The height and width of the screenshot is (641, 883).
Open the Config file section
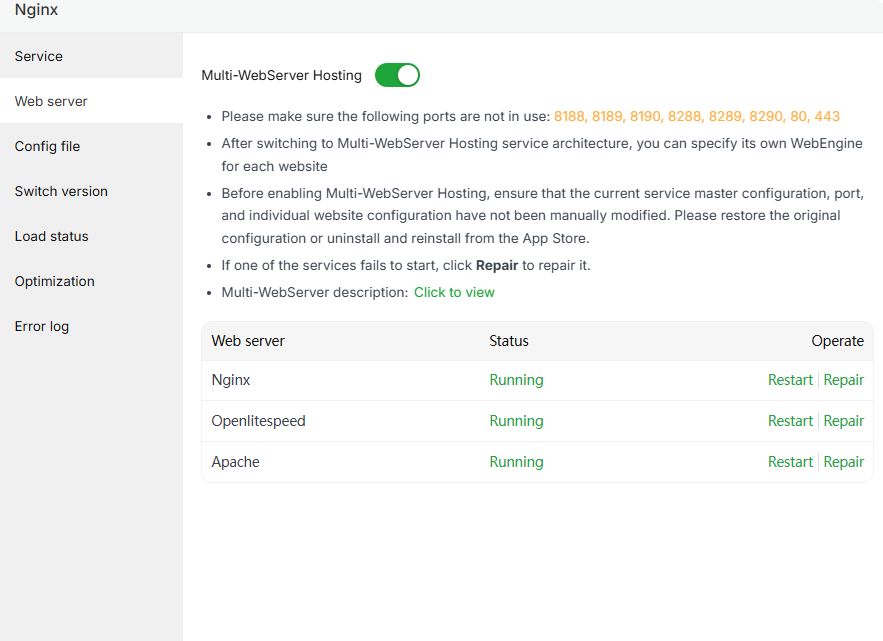click(47, 146)
